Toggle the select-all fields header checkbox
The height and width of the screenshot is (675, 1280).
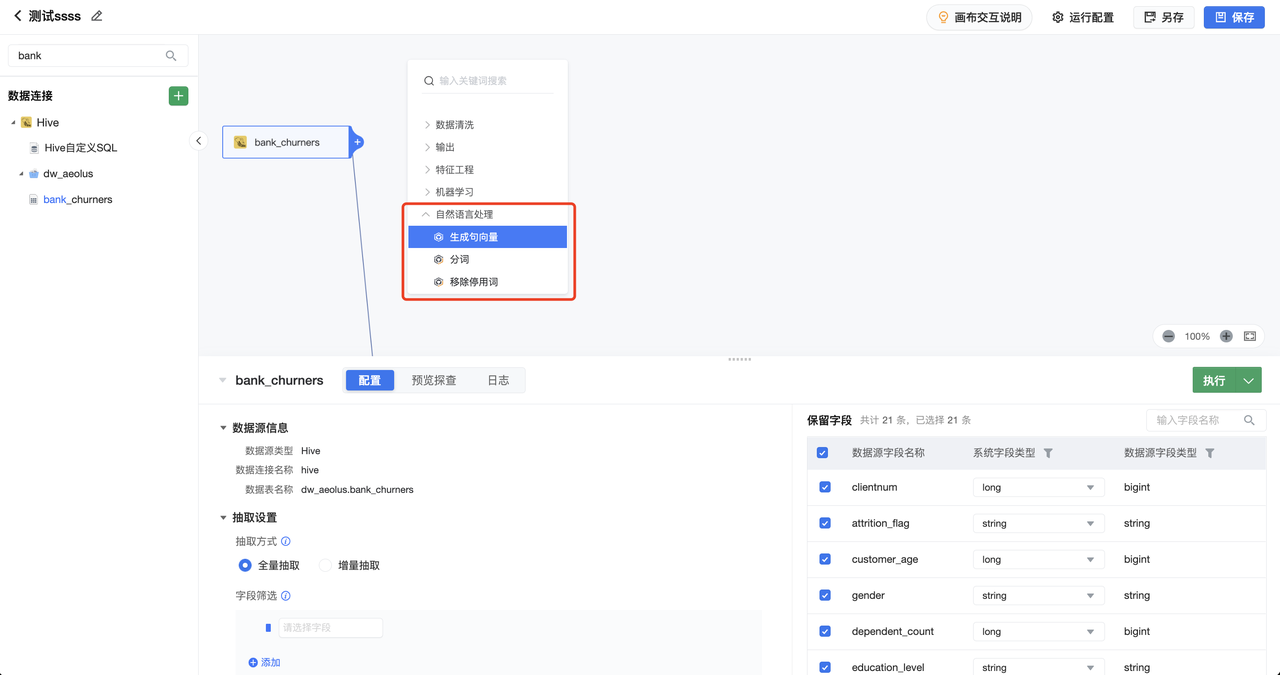[x=823, y=453]
